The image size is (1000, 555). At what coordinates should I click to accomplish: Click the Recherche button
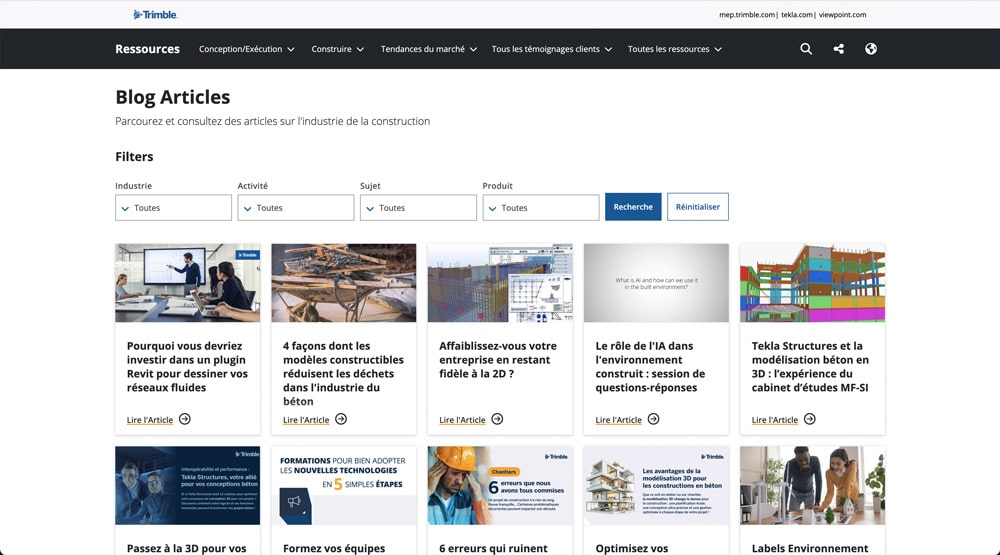tap(633, 207)
